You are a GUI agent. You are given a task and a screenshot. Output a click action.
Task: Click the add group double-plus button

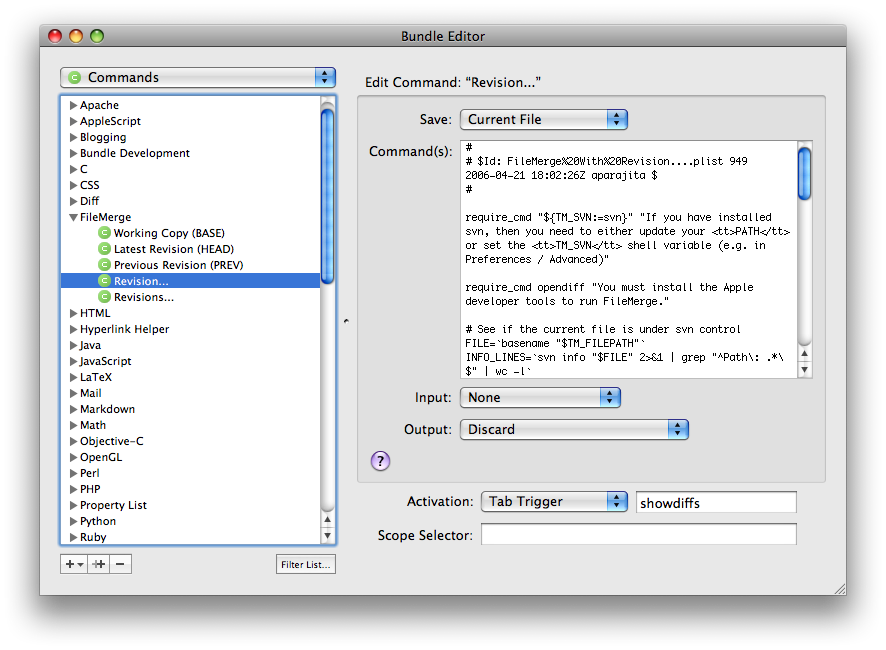pos(98,564)
